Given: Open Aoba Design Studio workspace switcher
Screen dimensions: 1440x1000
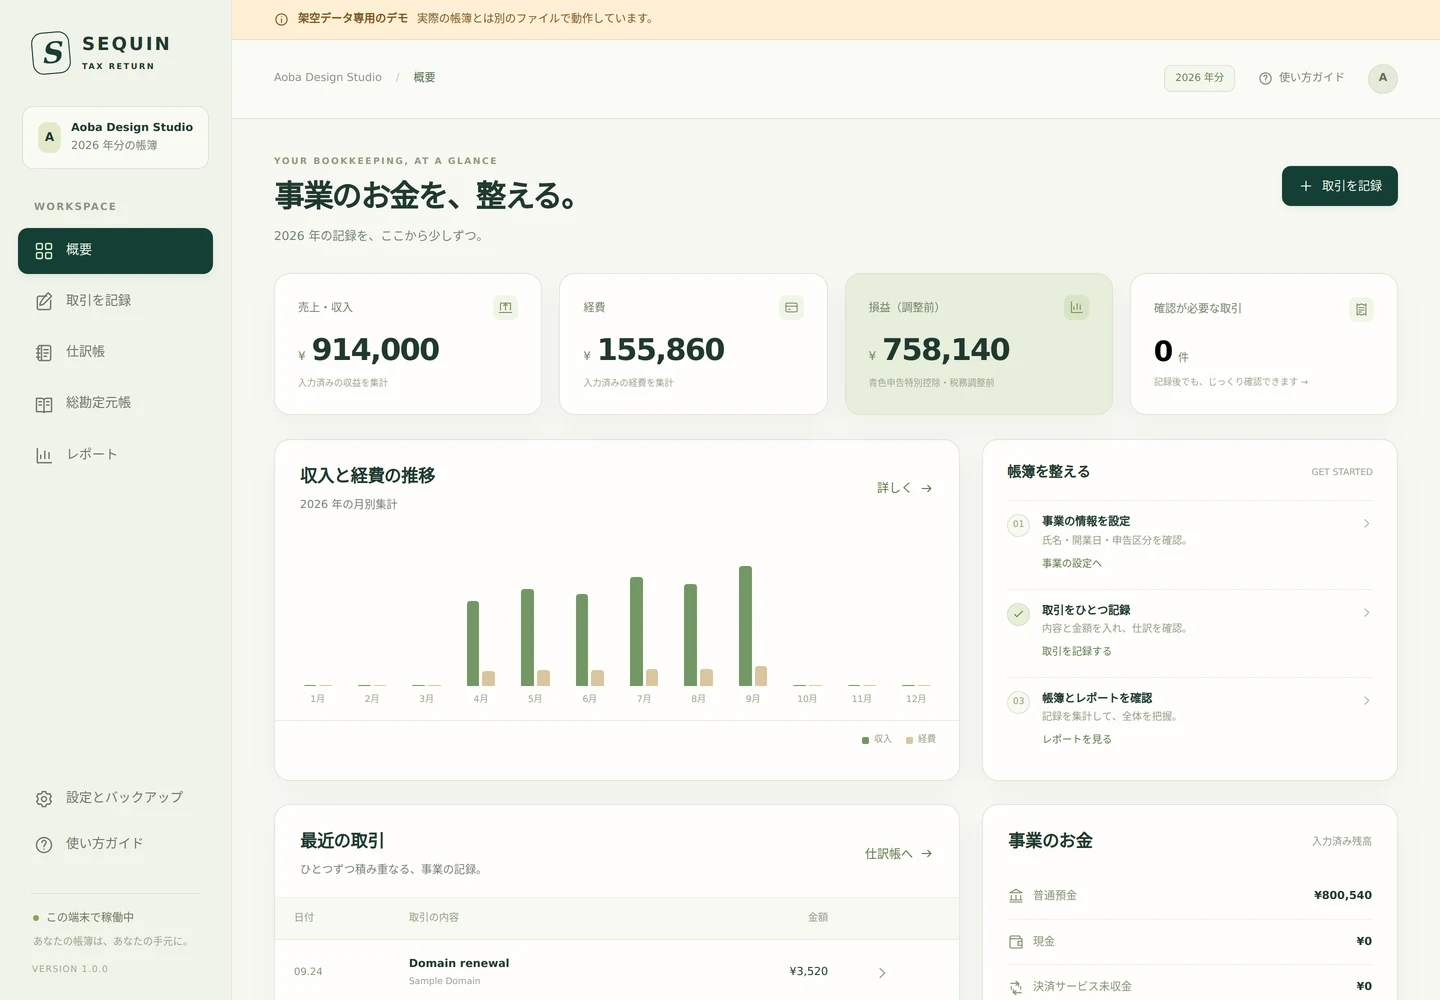Looking at the screenshot, I should 115,137.
